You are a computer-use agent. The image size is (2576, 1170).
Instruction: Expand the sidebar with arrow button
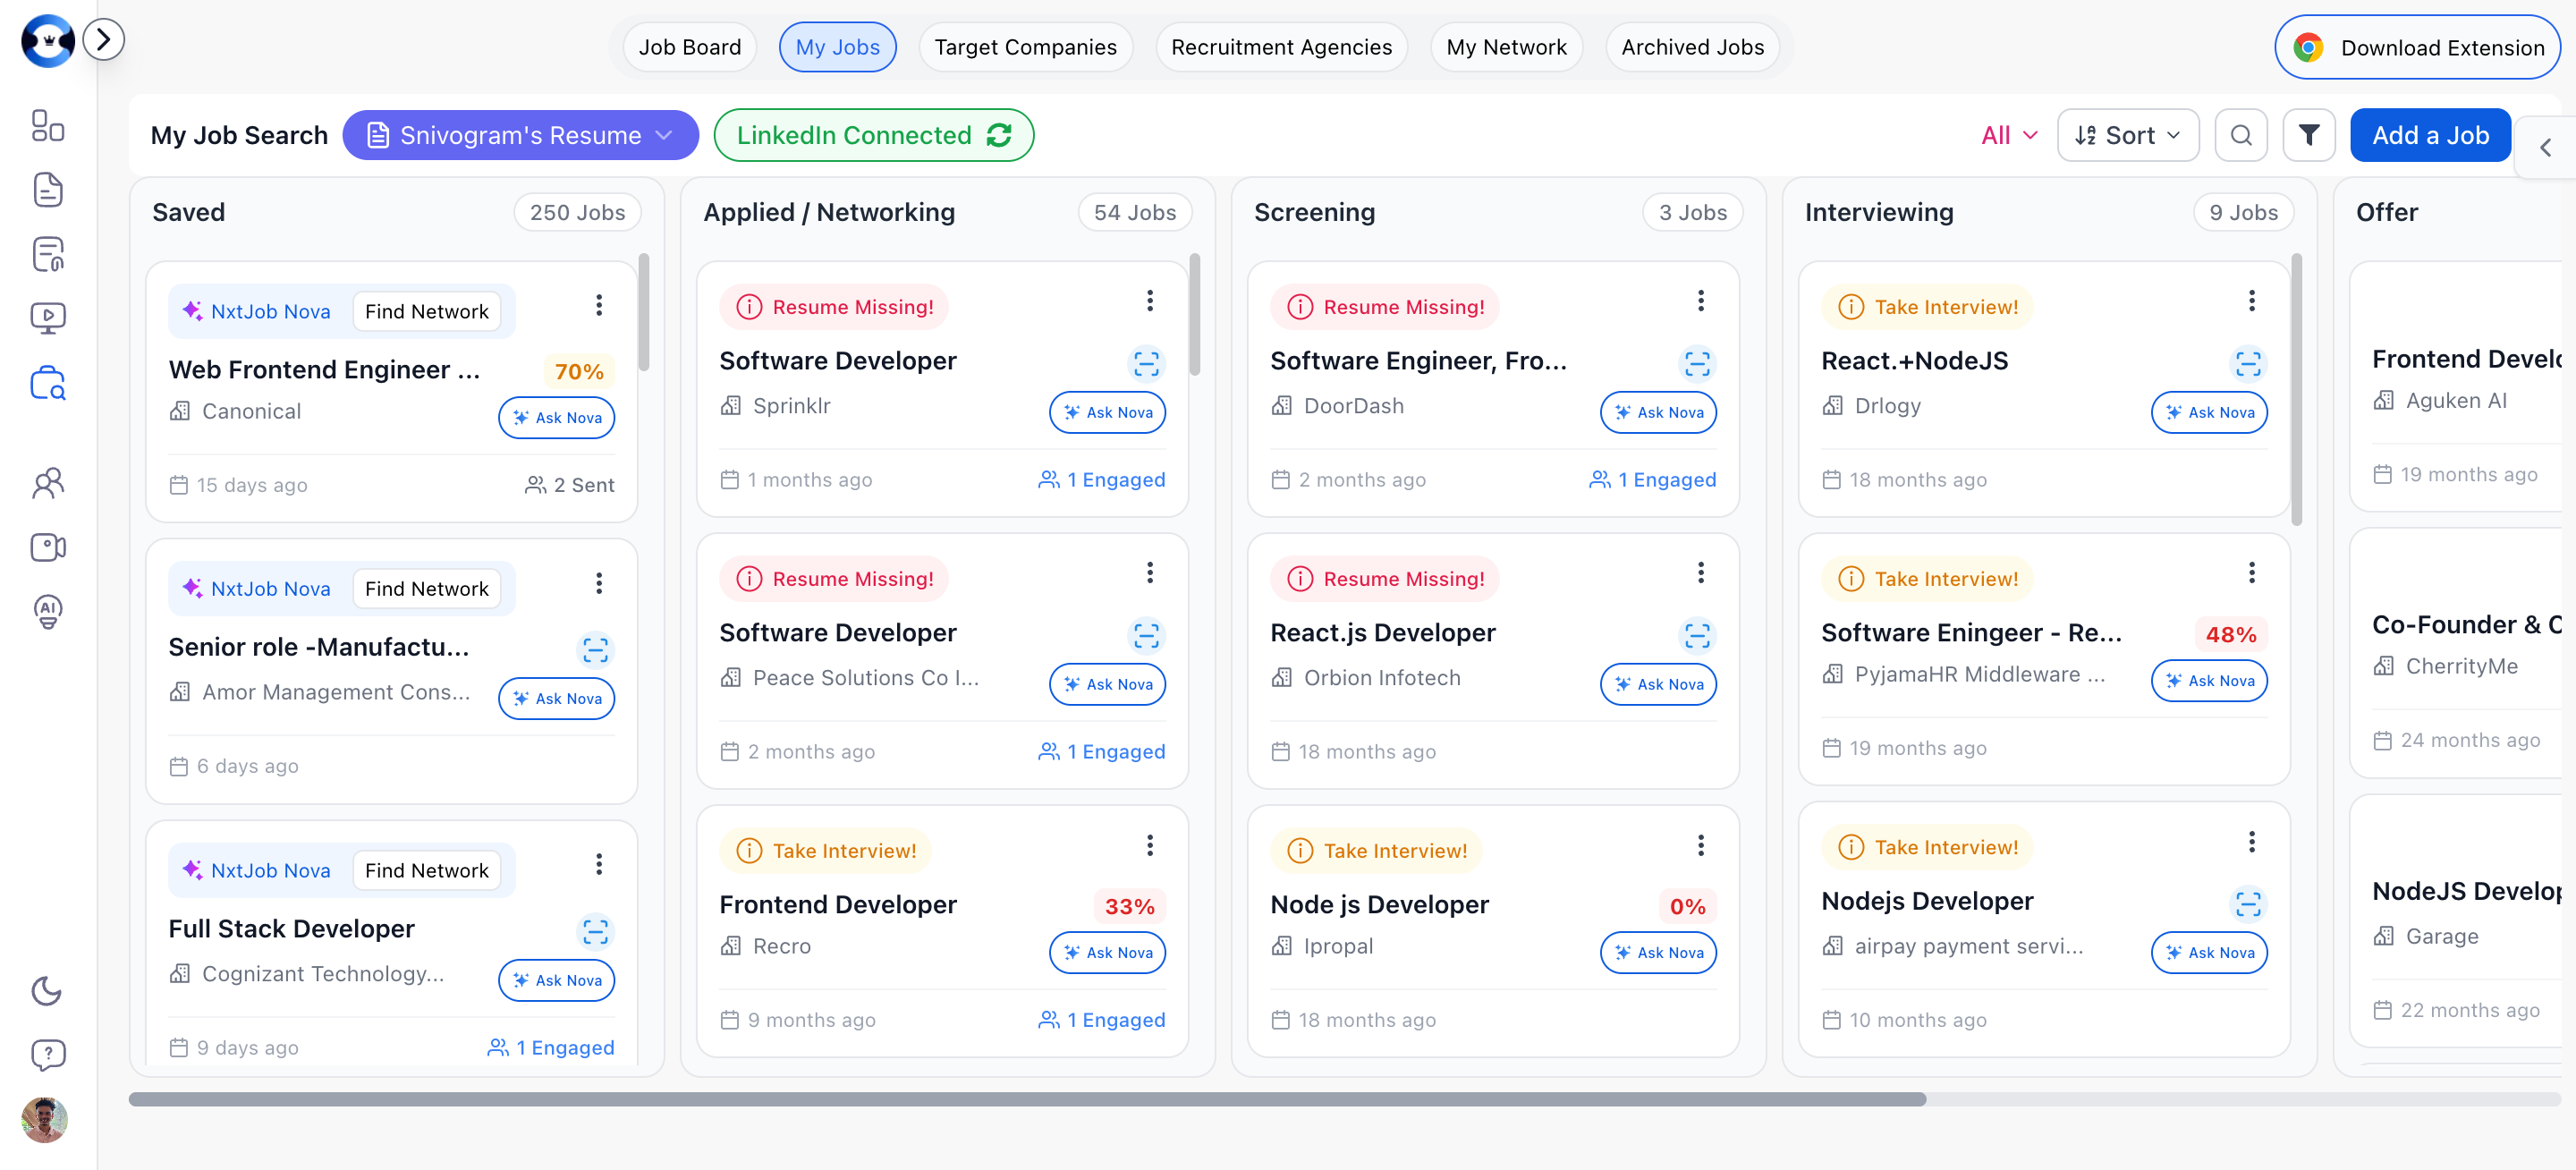pyautogui.click(x=103, y=40)
